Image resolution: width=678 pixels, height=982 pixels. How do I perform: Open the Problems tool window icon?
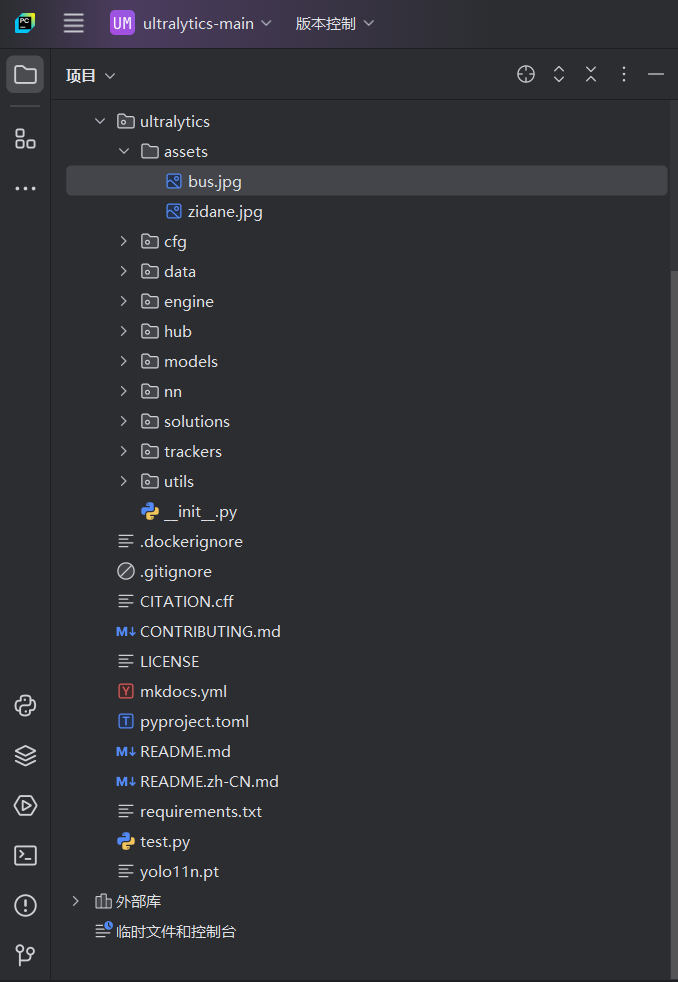(25, 906)
